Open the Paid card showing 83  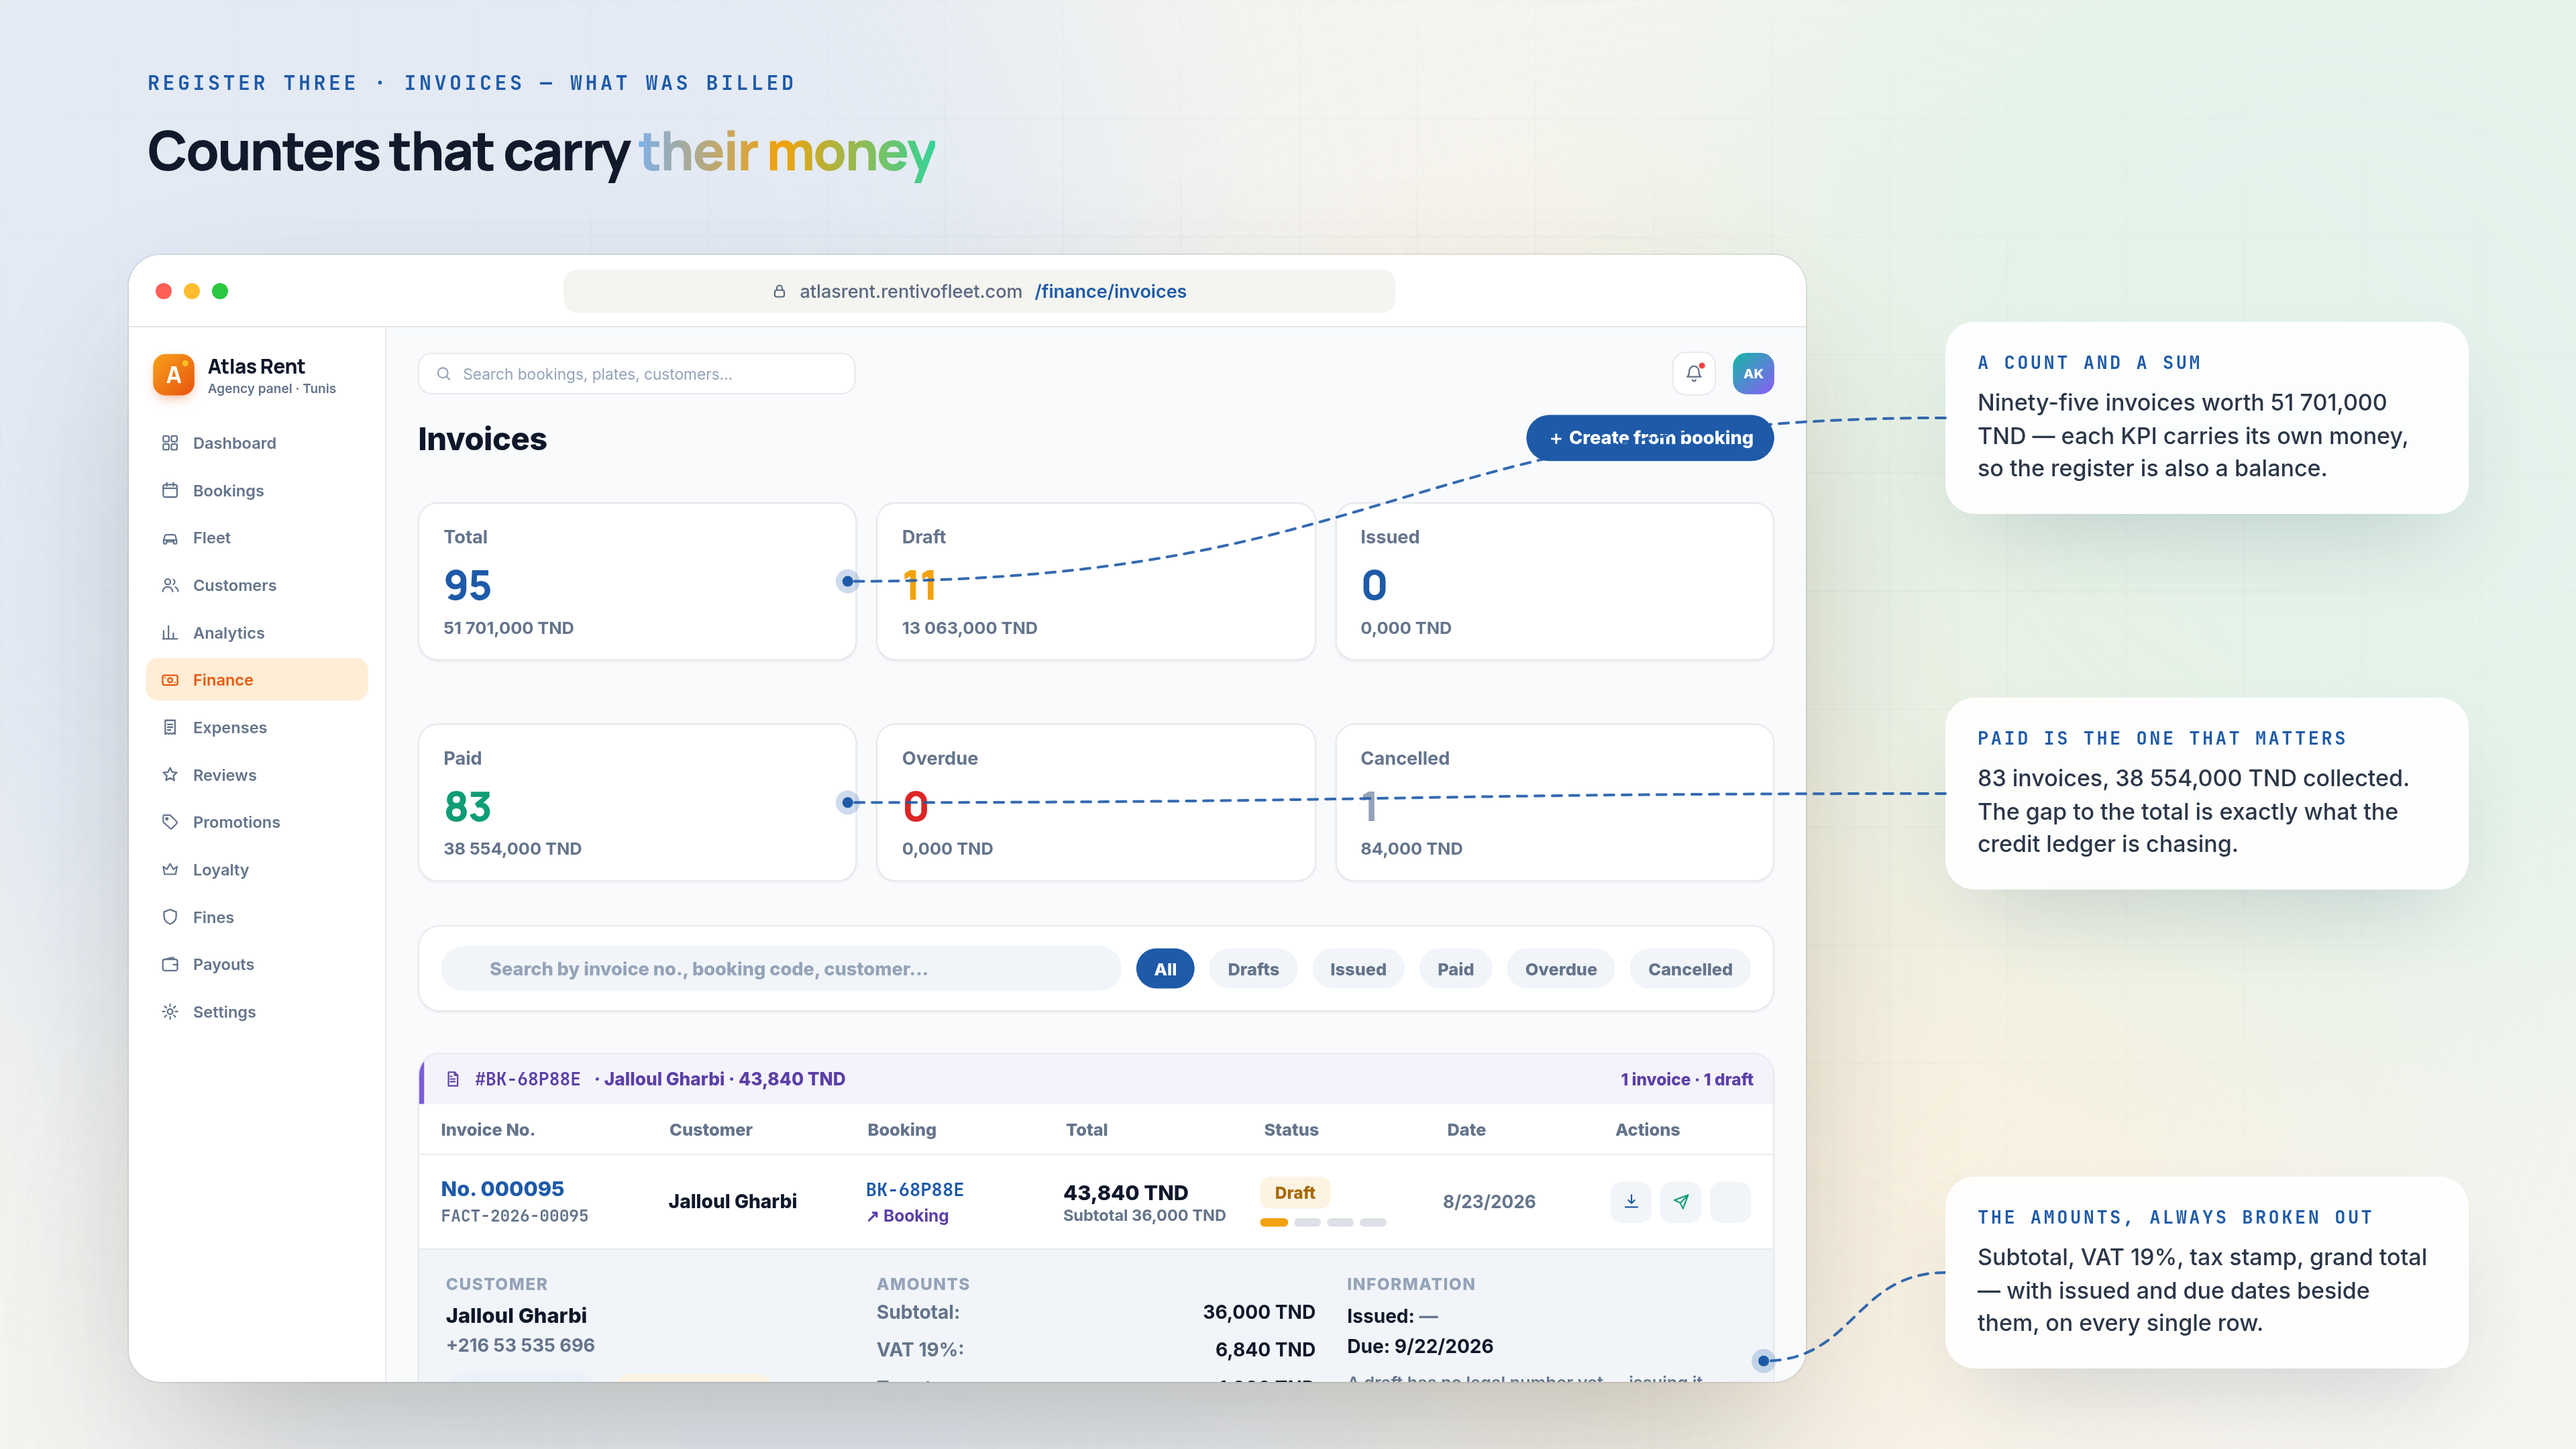[637, 802]
